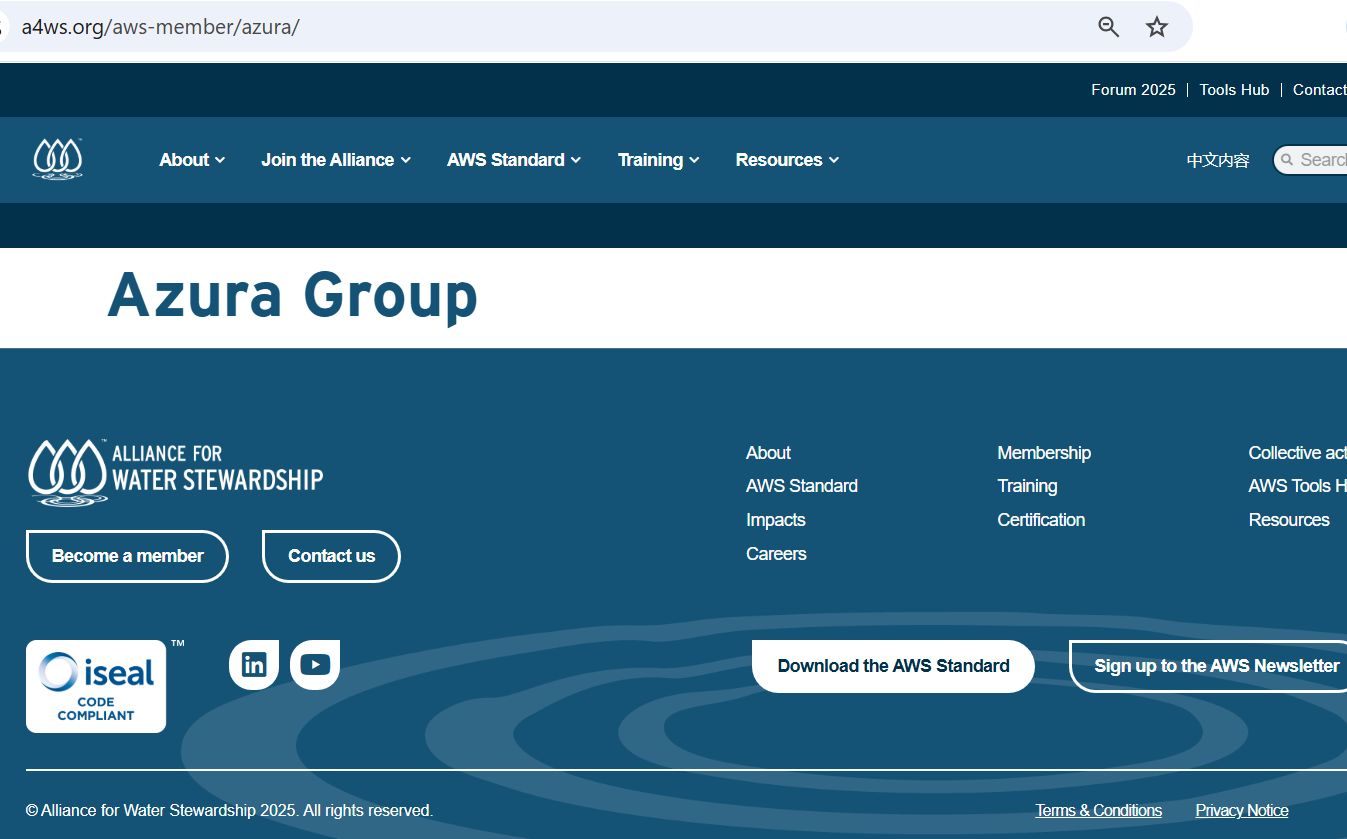Open the footer Training link
Viewport: 1347px width, 839px height.
point(1027,486)
